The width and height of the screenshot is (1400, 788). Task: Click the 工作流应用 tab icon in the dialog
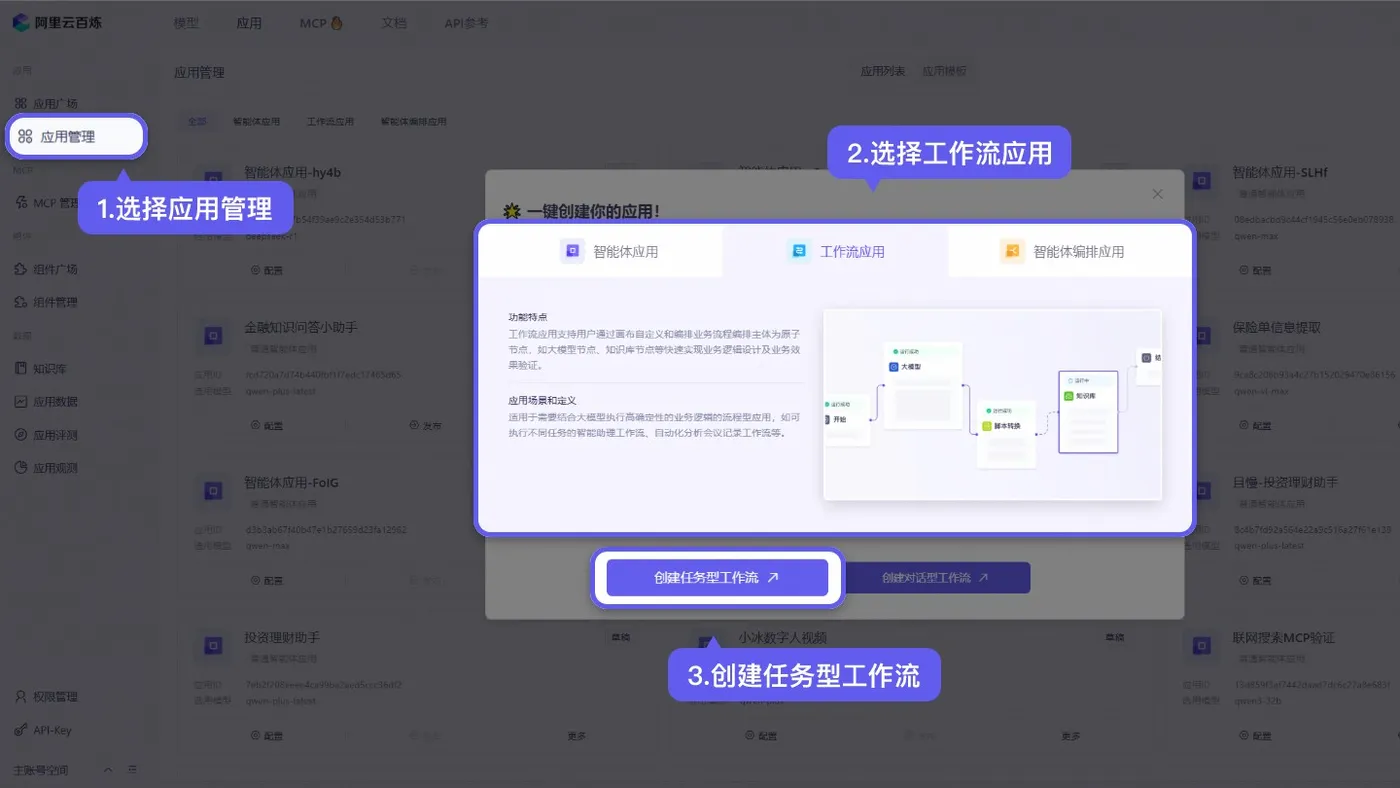[799, 252]
